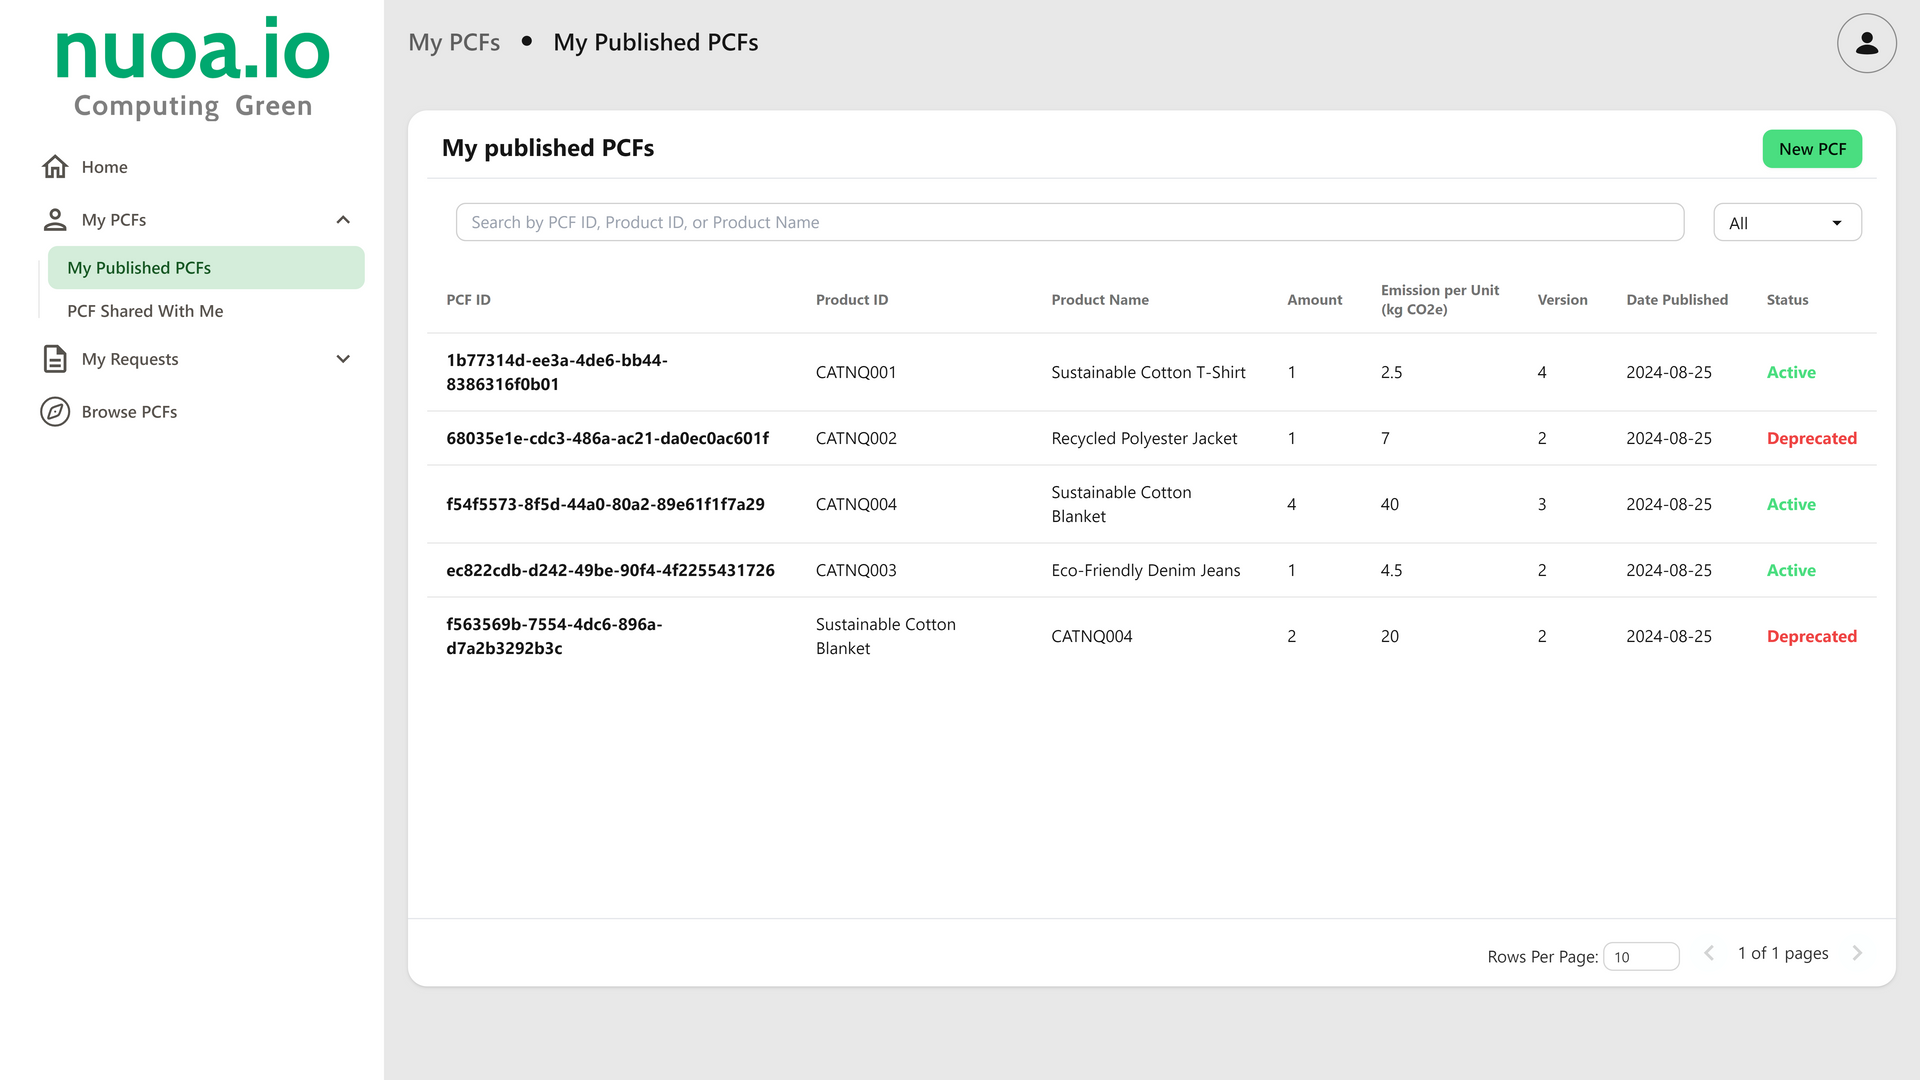Click the Home house icon
The height and width of the screenshot is (1080, 1920).
(55, 167)
